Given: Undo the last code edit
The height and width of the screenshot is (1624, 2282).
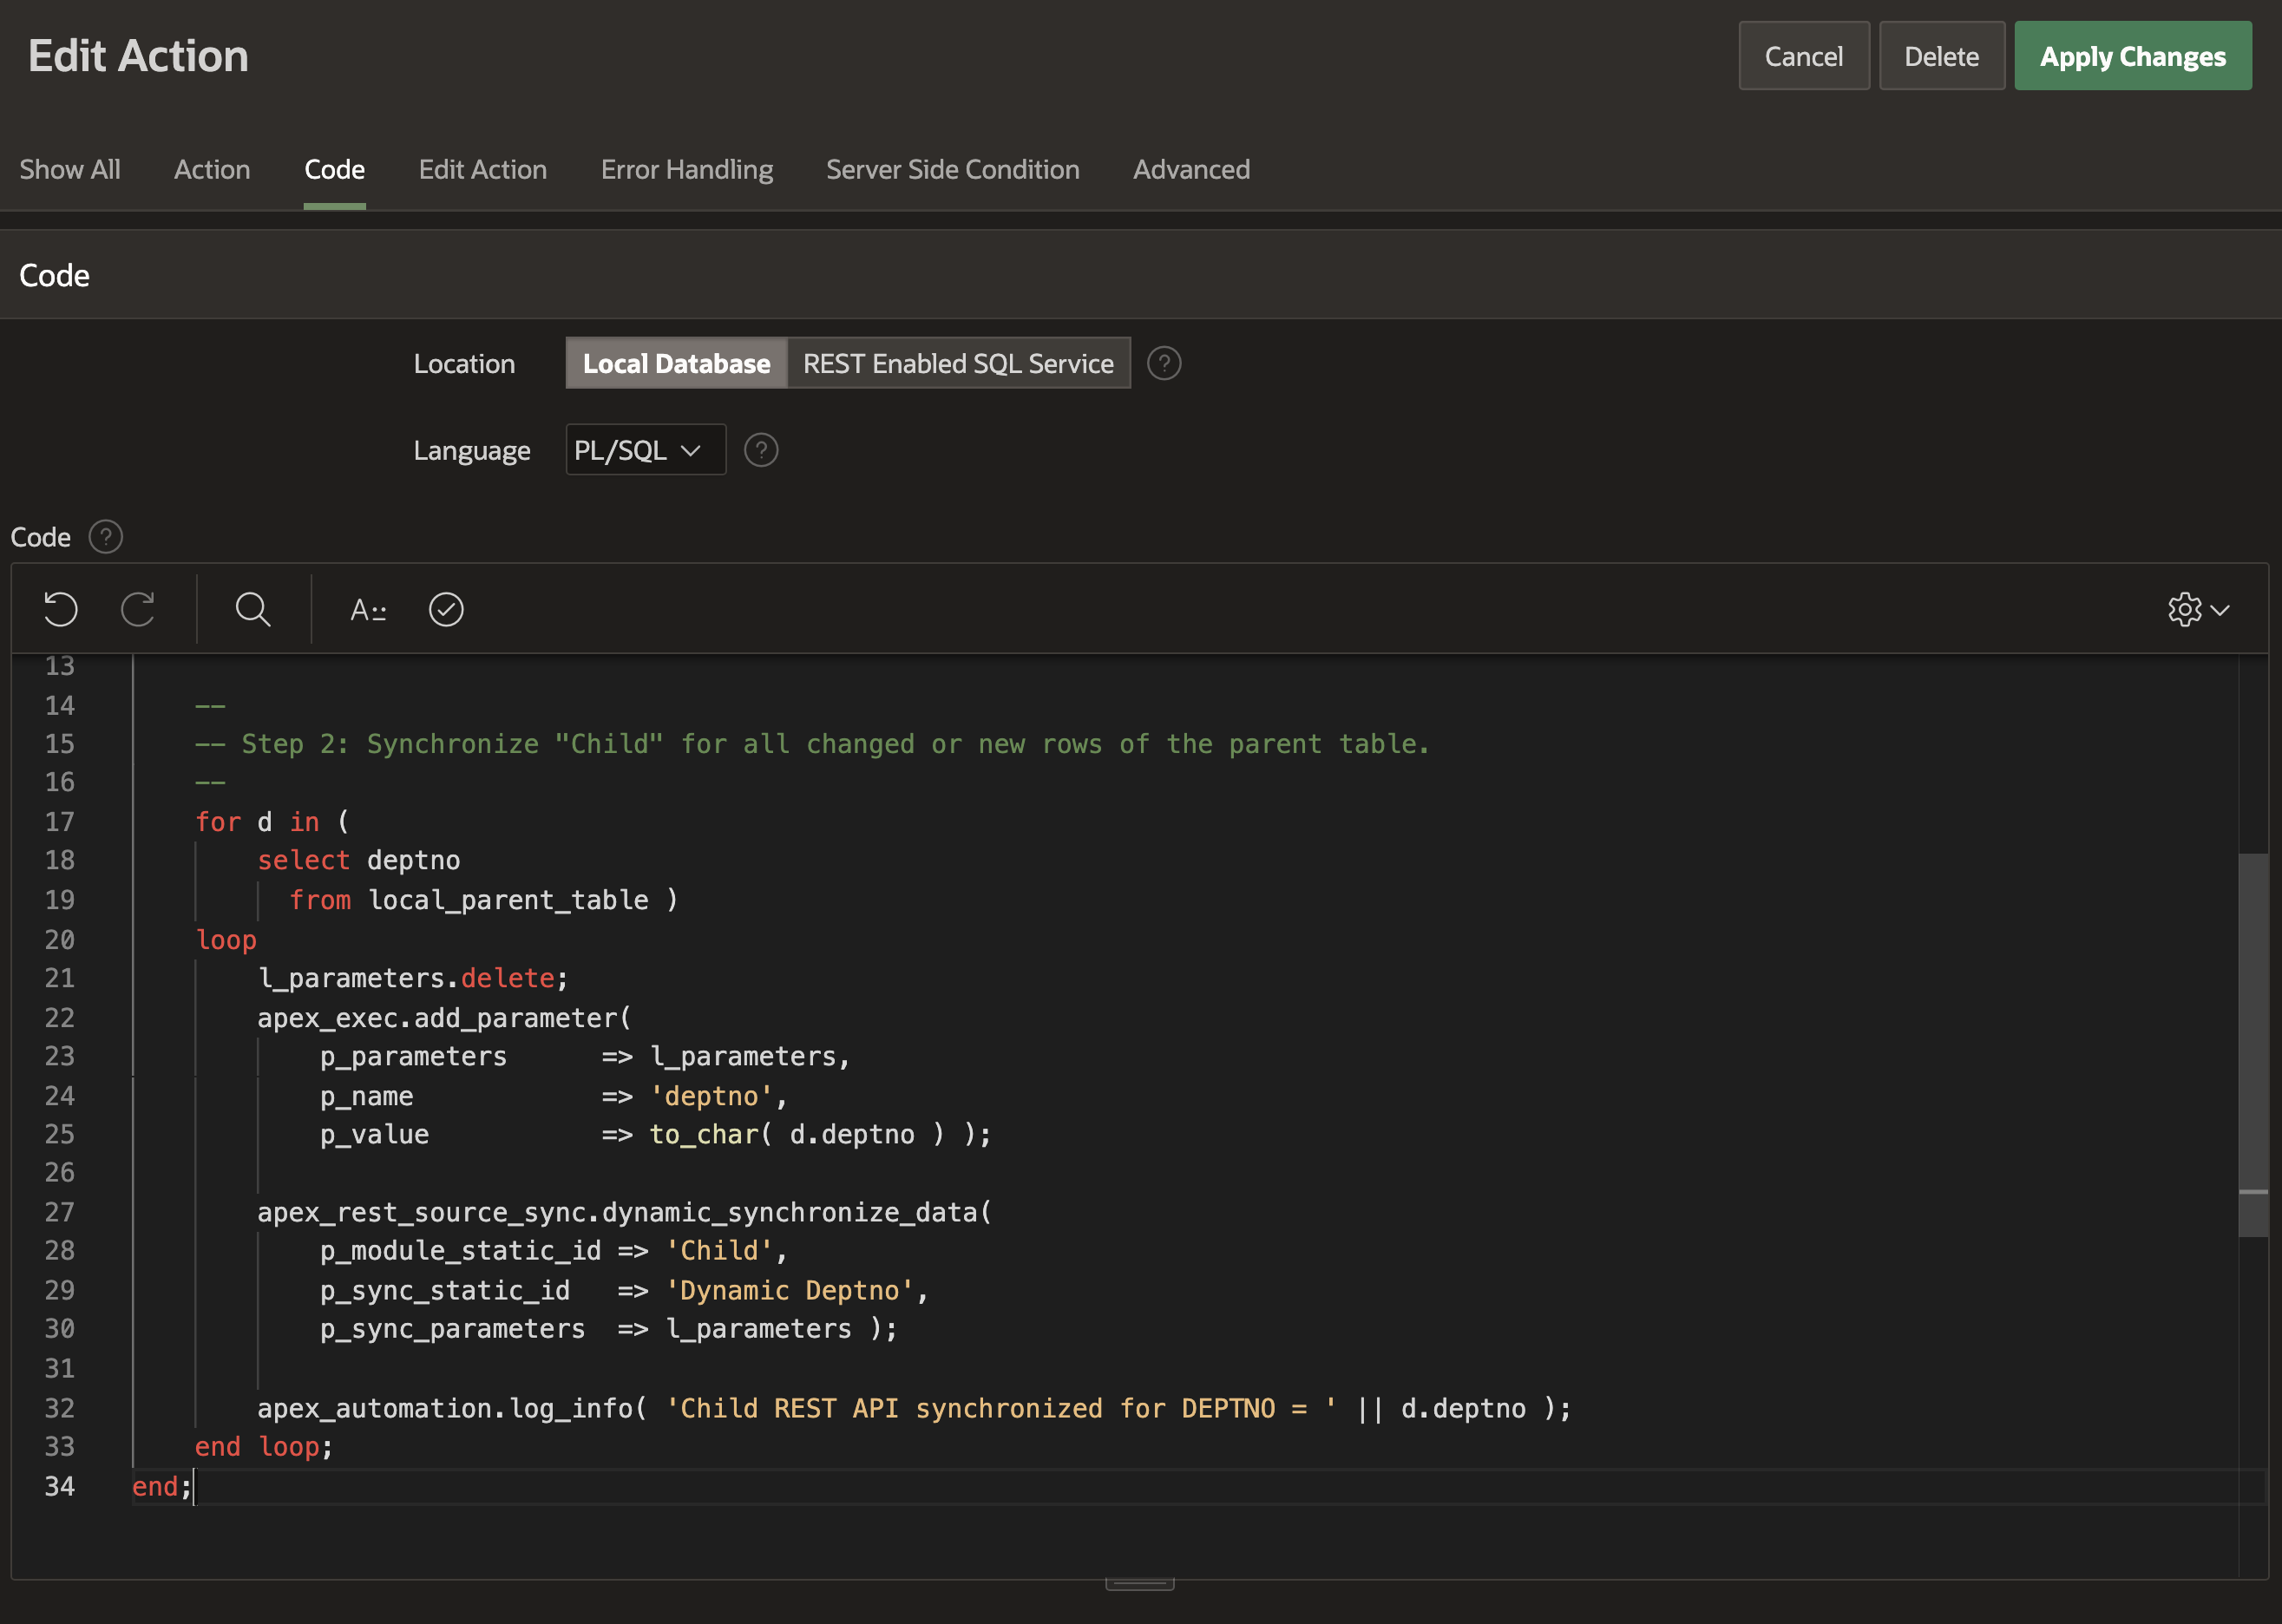Looking at the screenshot, I should pos(60,609).
